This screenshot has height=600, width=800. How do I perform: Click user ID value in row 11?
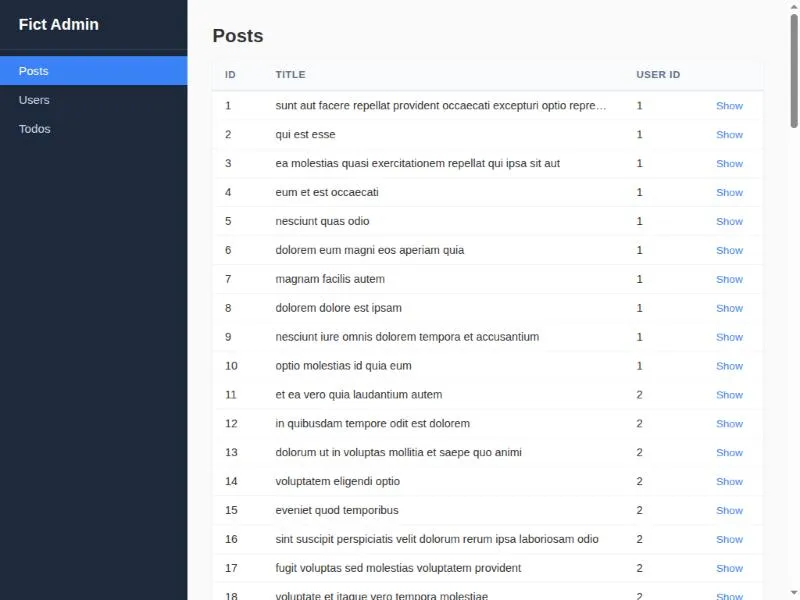coord(639,395)
